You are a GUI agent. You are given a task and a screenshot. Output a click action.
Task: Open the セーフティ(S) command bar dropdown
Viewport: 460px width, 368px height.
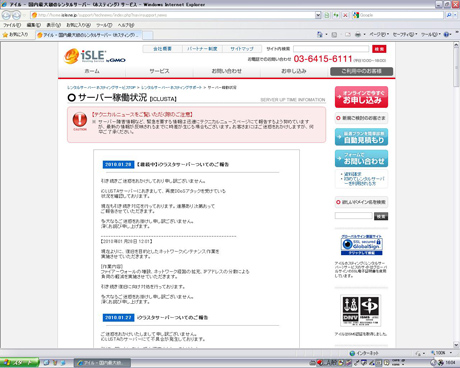[x=405, y=34]
